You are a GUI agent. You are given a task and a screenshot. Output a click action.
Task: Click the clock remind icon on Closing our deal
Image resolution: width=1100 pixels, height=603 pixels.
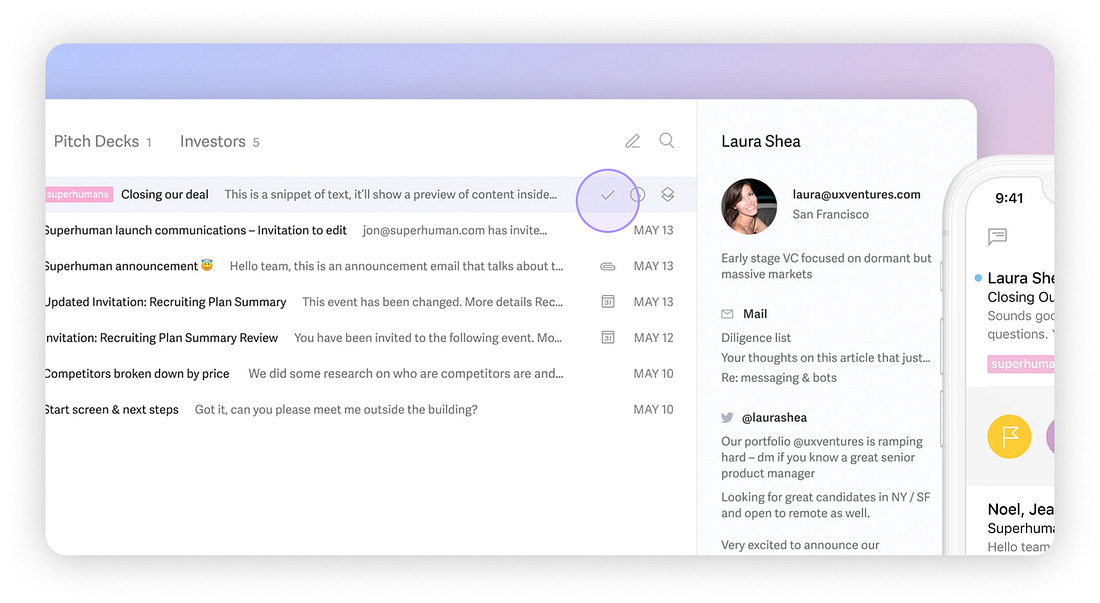pos(638,195)
